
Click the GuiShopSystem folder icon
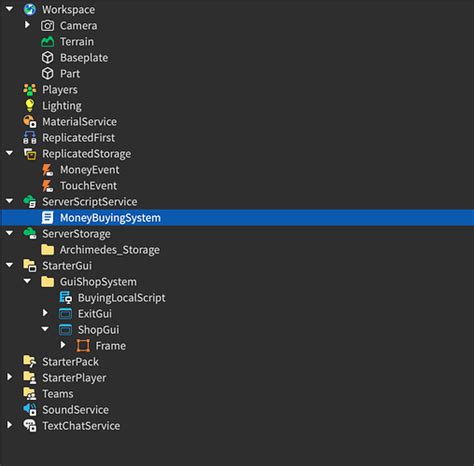pyautogui.click(x=47, y=282)
